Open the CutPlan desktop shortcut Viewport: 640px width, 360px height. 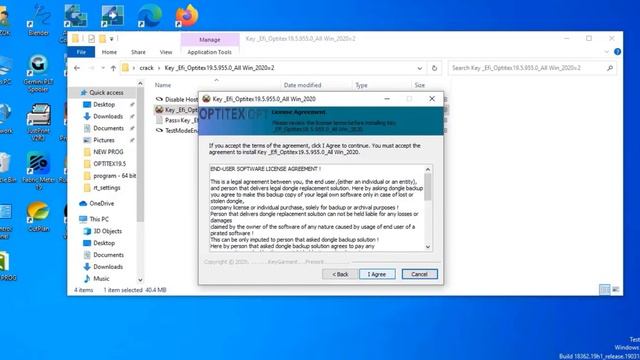point(38,216)
